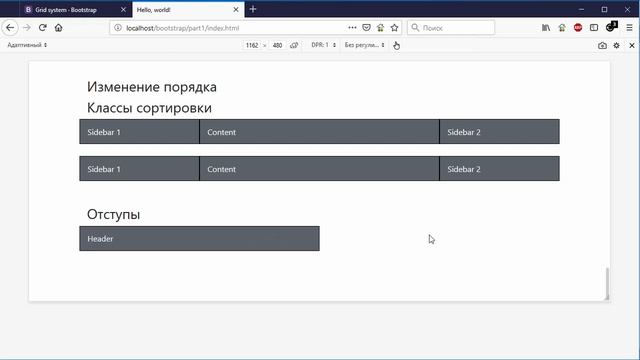This screenshot has width=640, height=360.
Task: Go forward to the next page
Action: 27,28
